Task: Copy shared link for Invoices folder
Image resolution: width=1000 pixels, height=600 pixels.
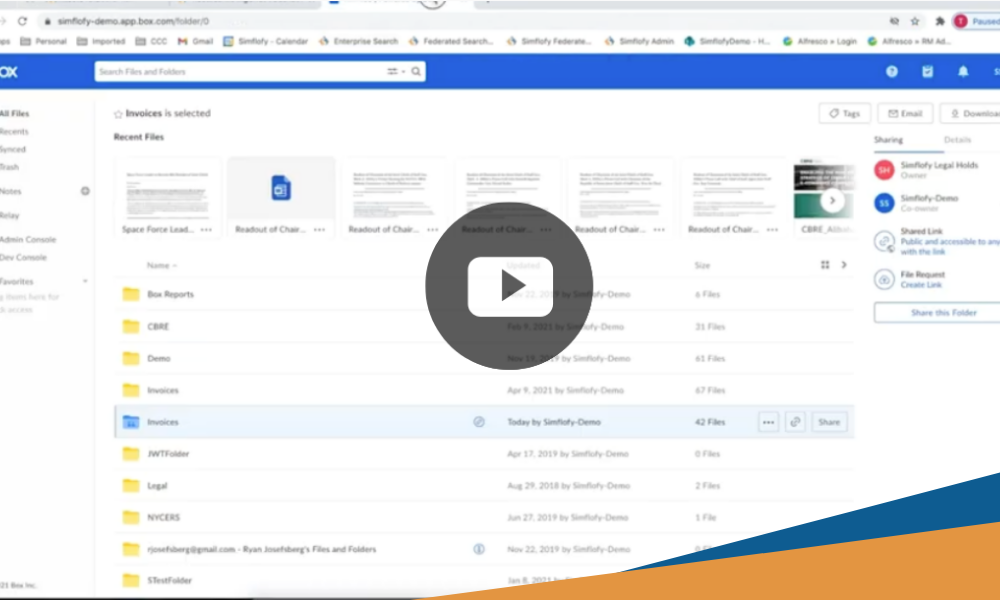Action: click(x=795, y=422)
